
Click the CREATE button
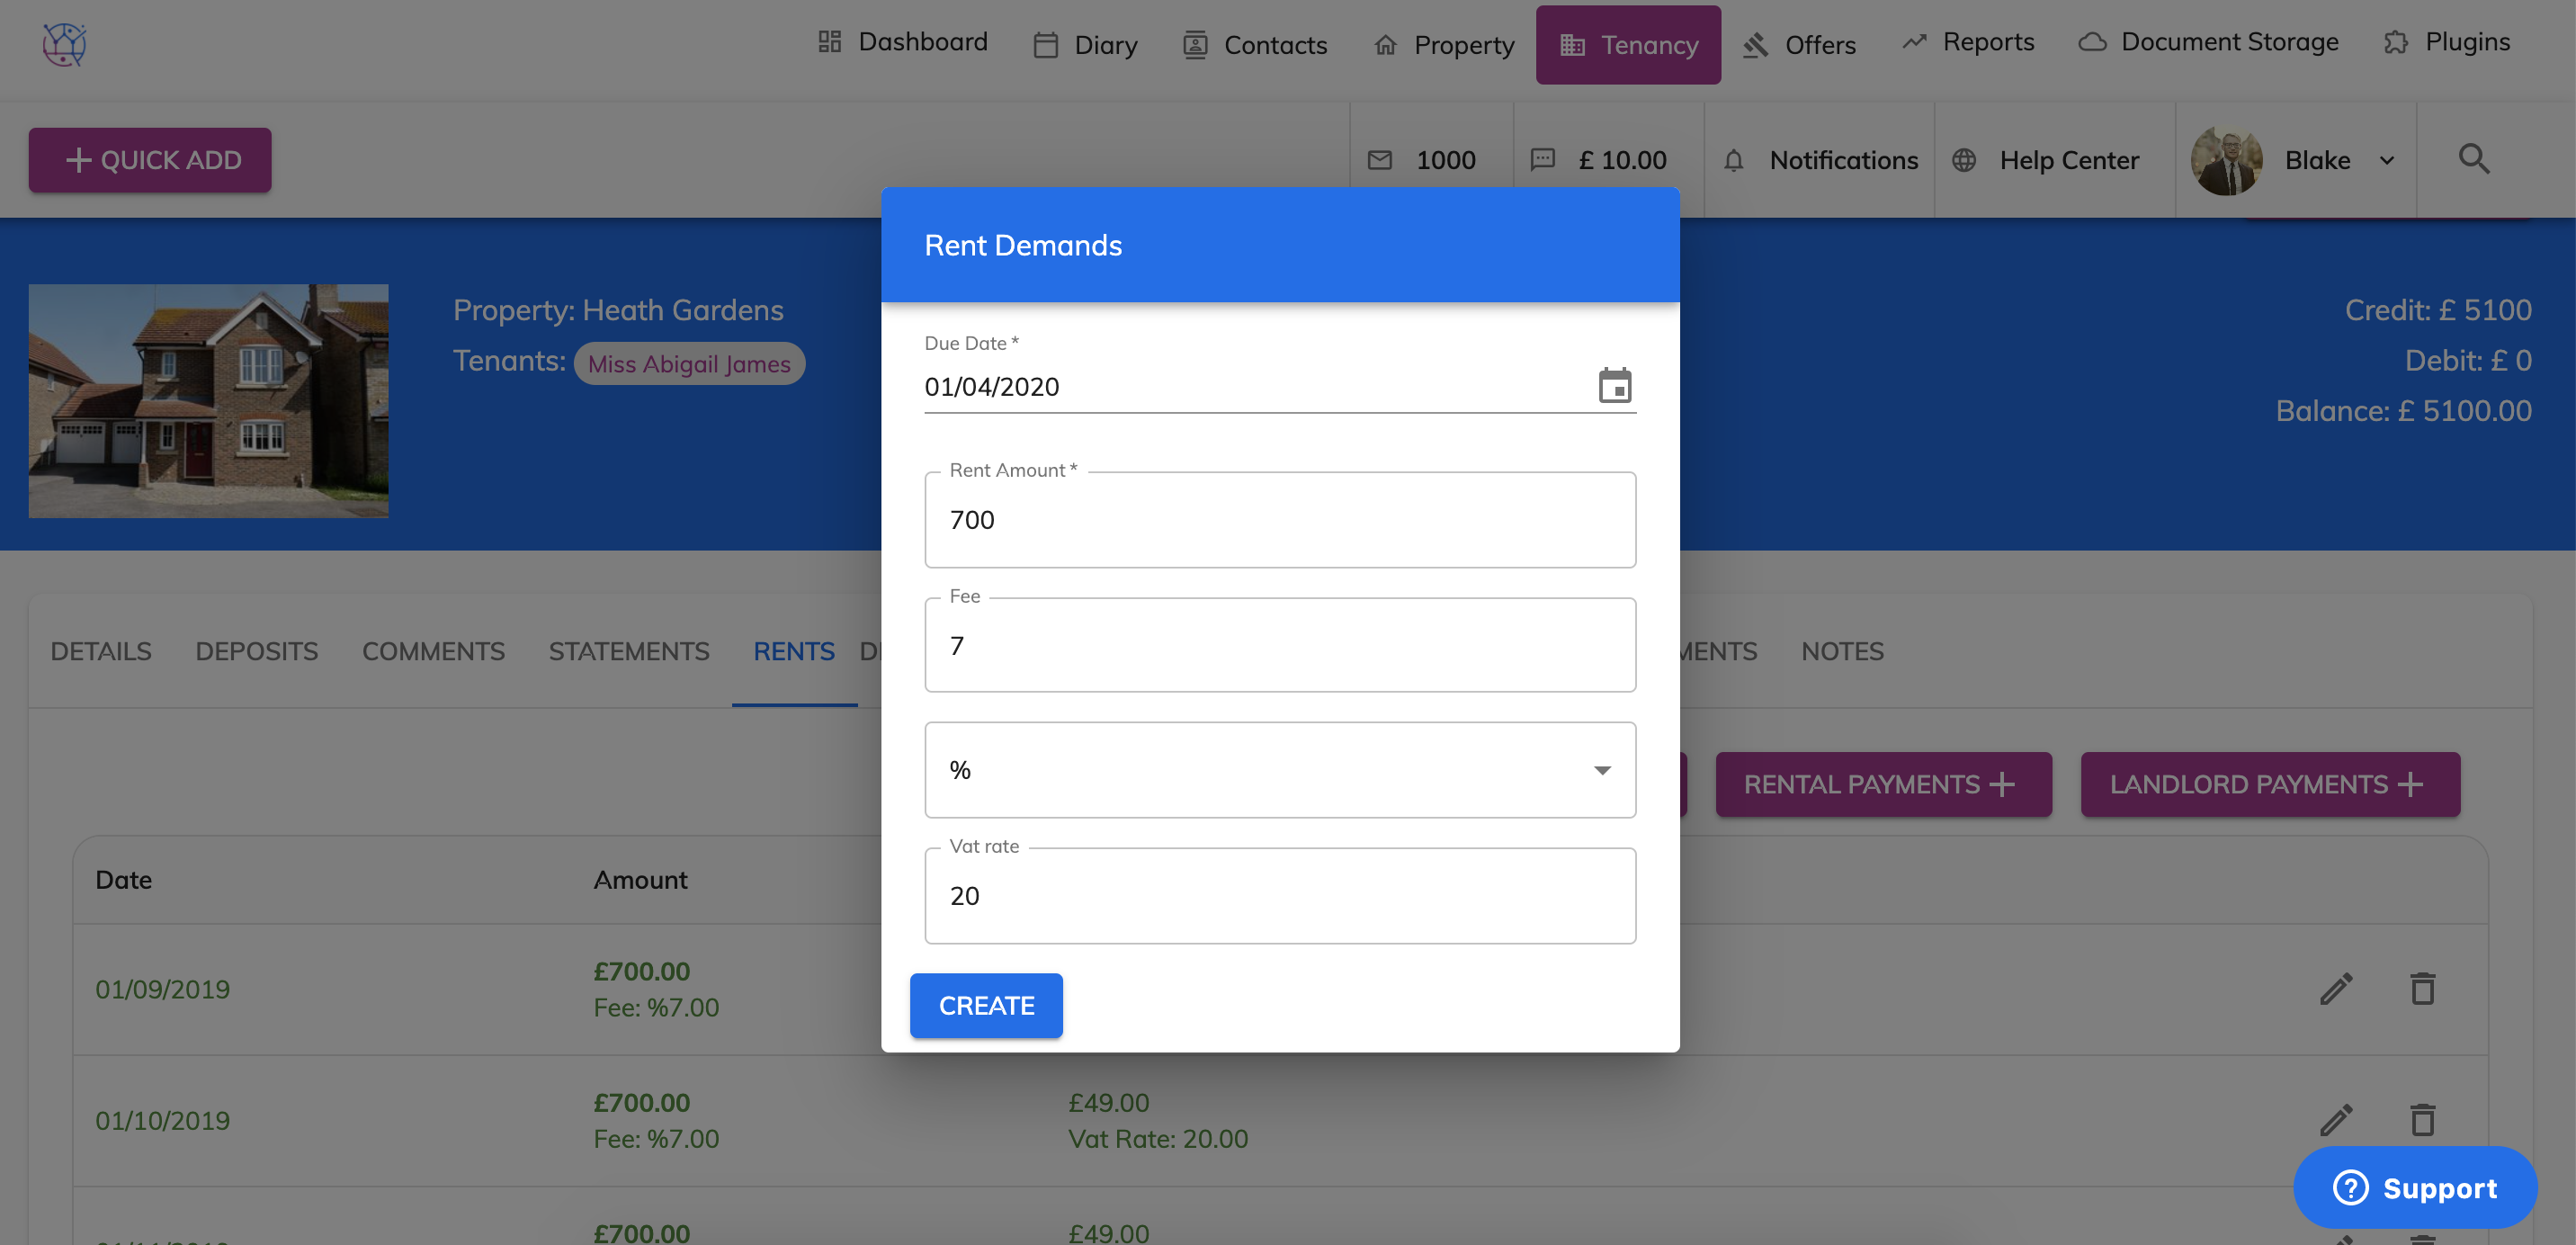click(985, 1005)
